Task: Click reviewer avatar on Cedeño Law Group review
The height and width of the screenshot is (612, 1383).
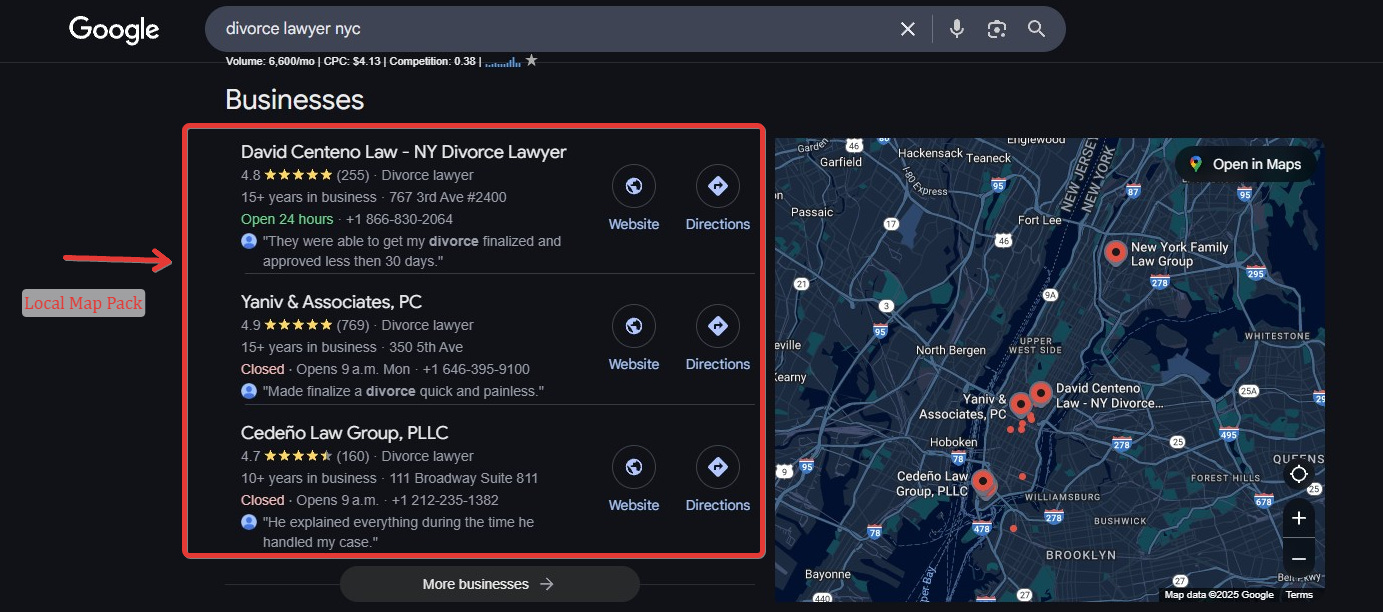Action: pos(249,522)
